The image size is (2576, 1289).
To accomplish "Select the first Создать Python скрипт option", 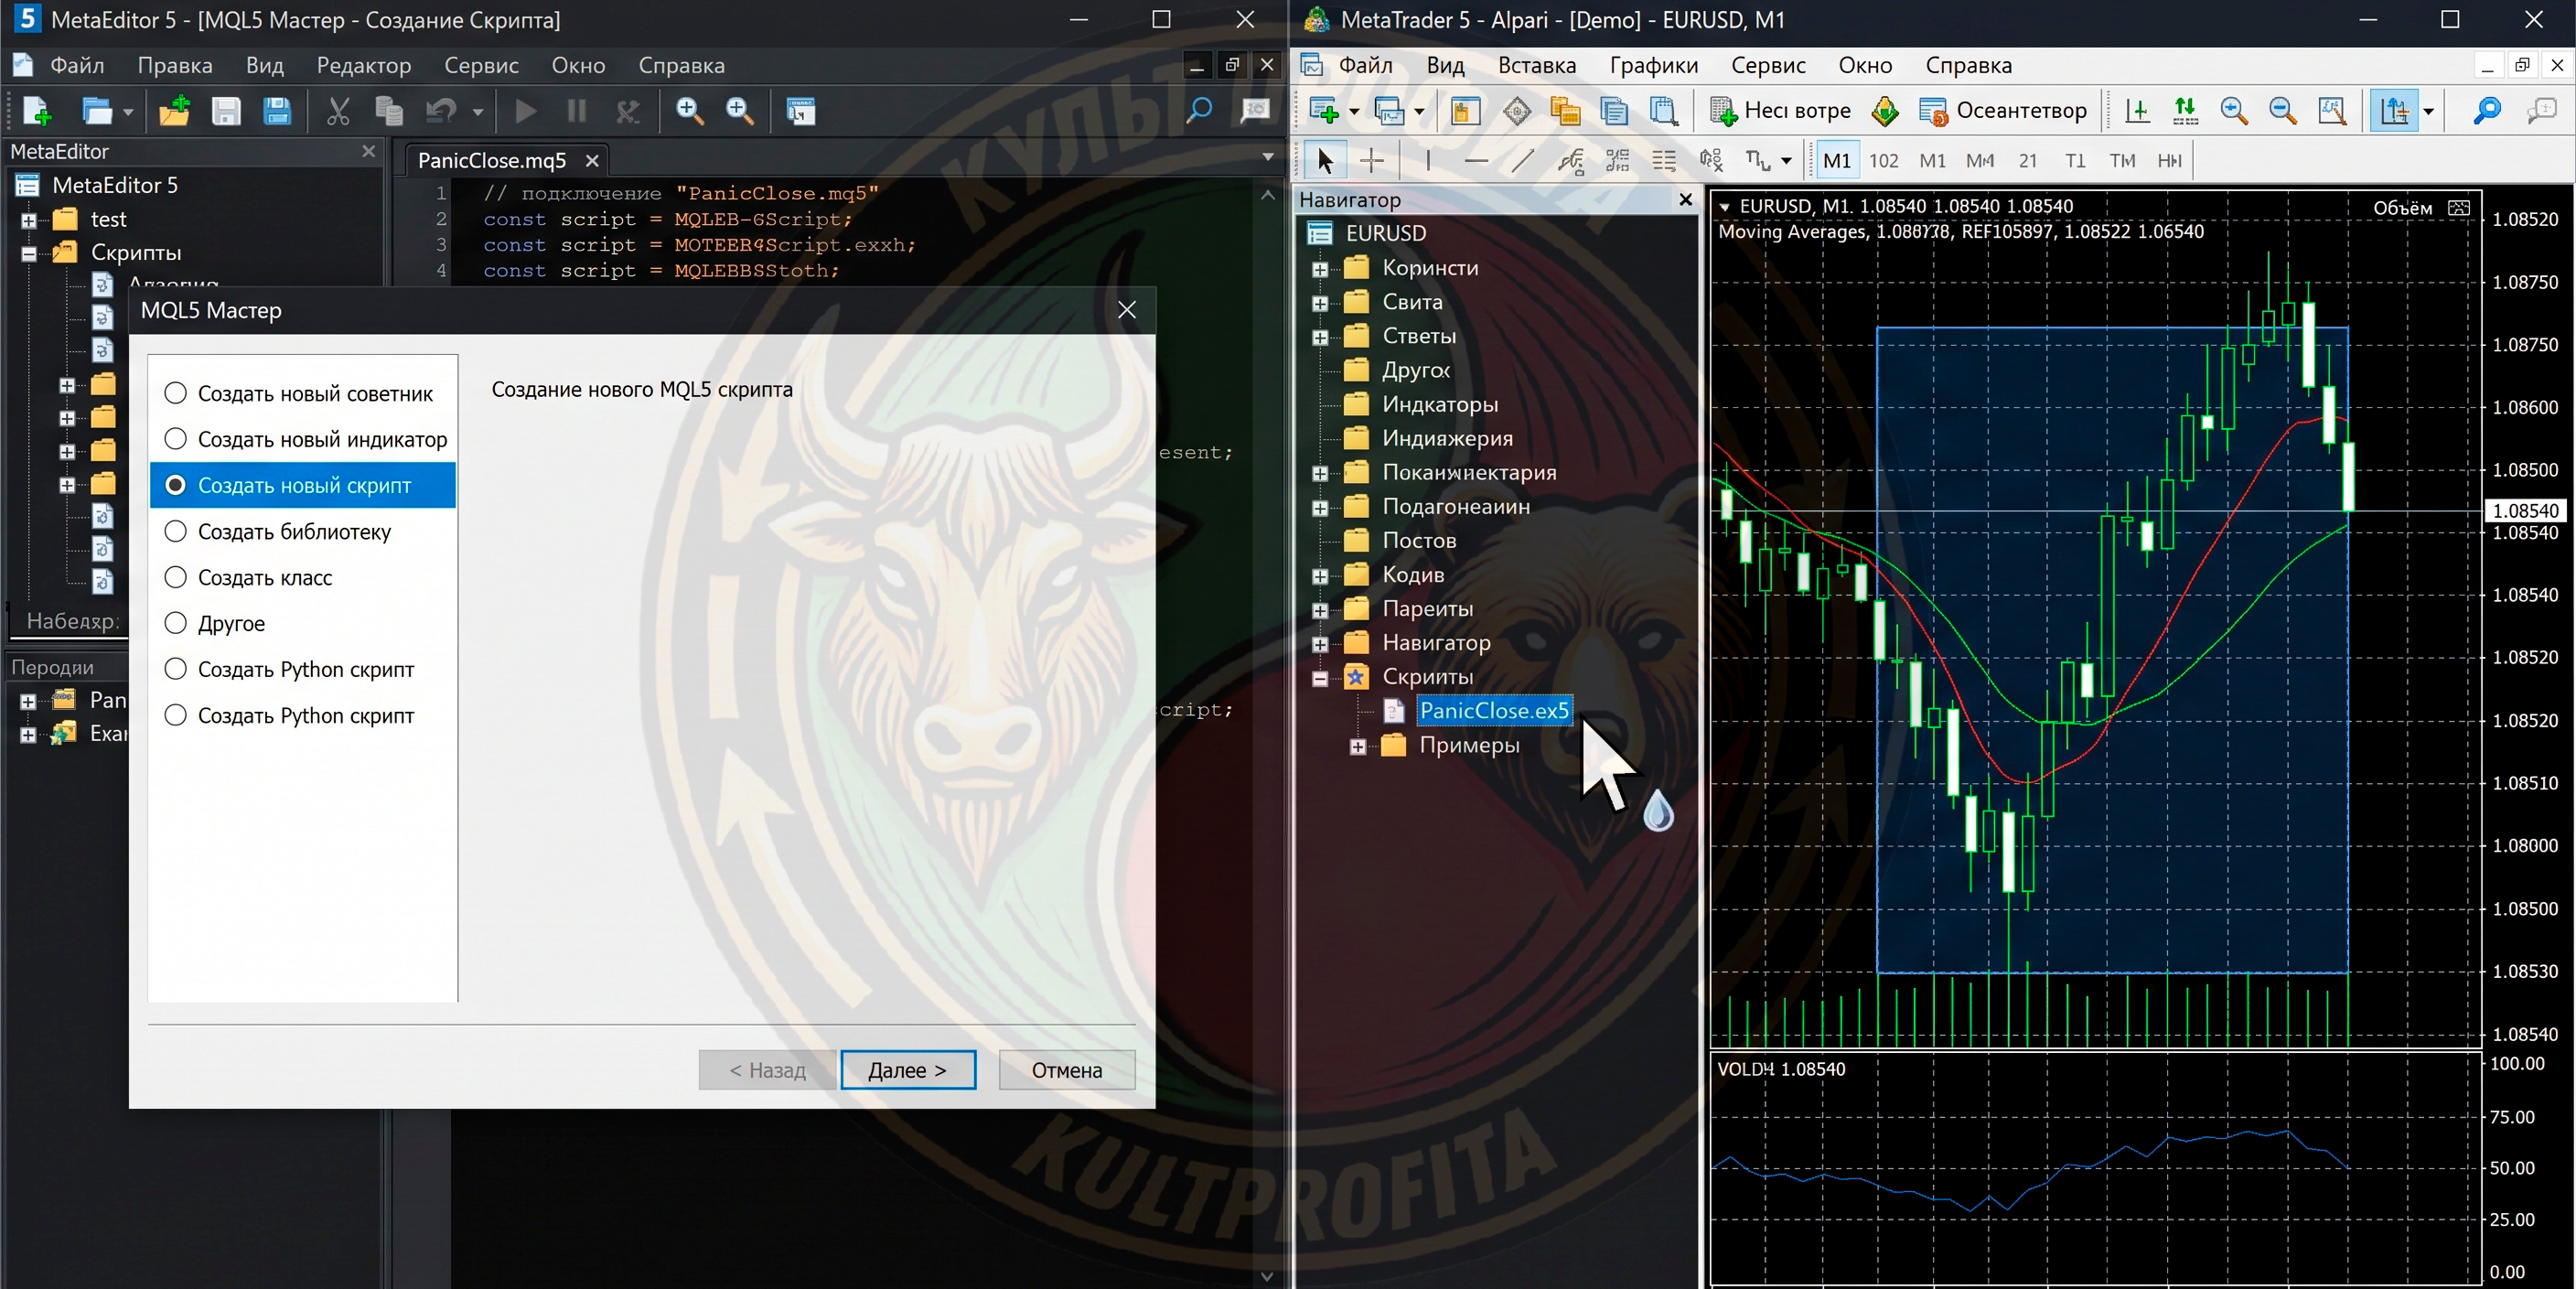I will tap(175, 669).
